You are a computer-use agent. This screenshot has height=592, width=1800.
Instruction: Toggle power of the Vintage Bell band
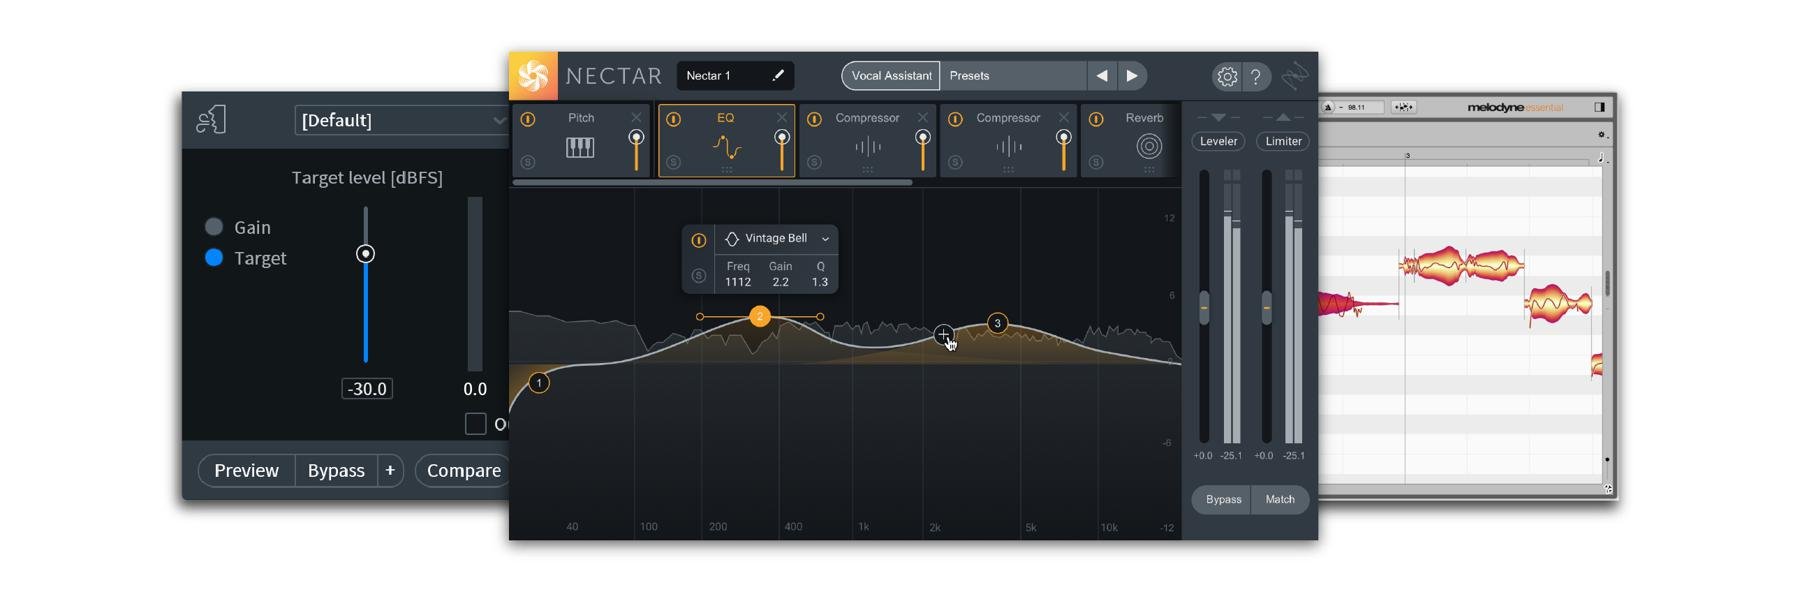pos(699,240)
